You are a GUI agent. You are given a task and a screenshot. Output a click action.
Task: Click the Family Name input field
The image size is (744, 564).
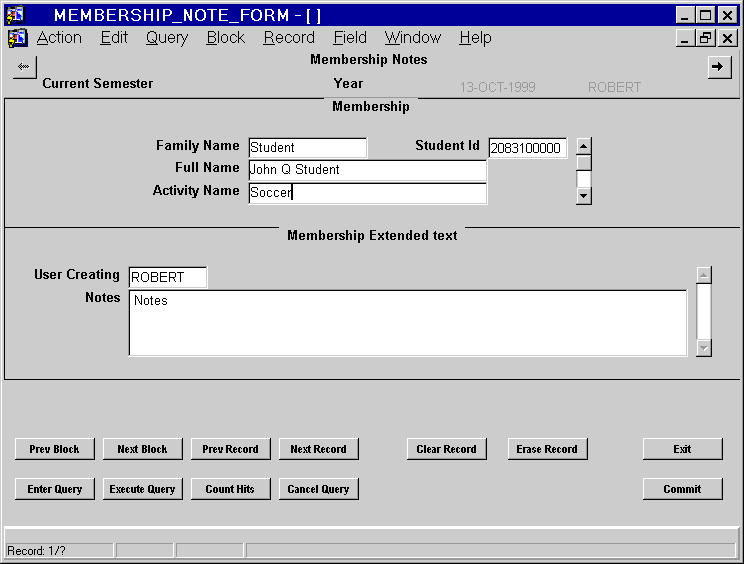tap(307, 148)
